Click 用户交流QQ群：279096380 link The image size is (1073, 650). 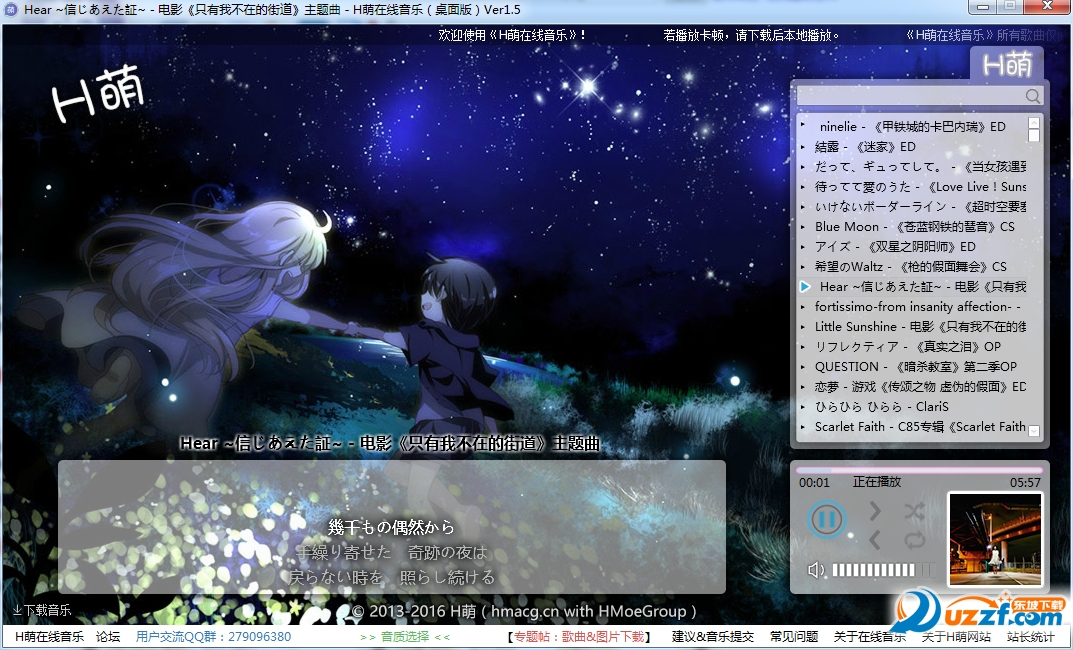pos(214,637)
